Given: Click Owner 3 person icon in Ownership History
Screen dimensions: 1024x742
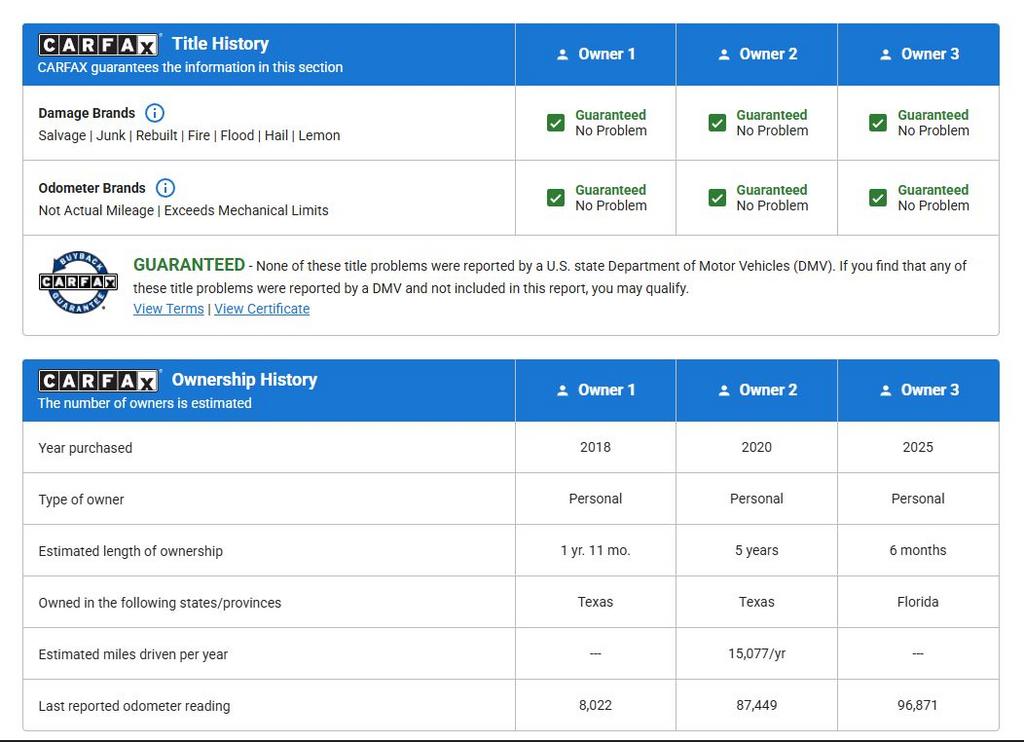Looking at the screenshot, I should [886, 391].
